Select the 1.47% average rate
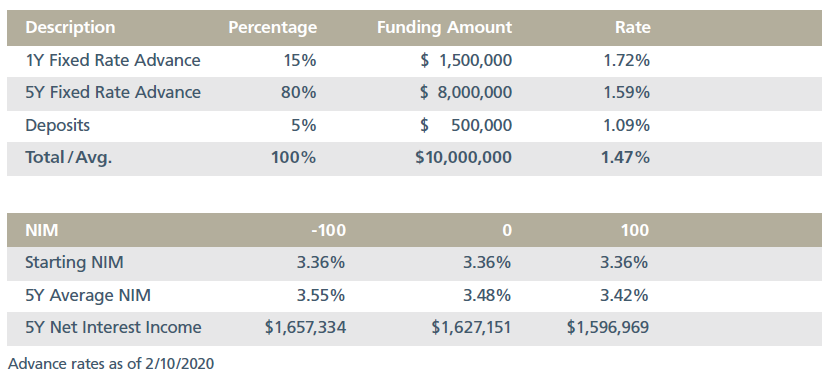Image resolution: width=834 pixels, height=378 pixels. 626,157
